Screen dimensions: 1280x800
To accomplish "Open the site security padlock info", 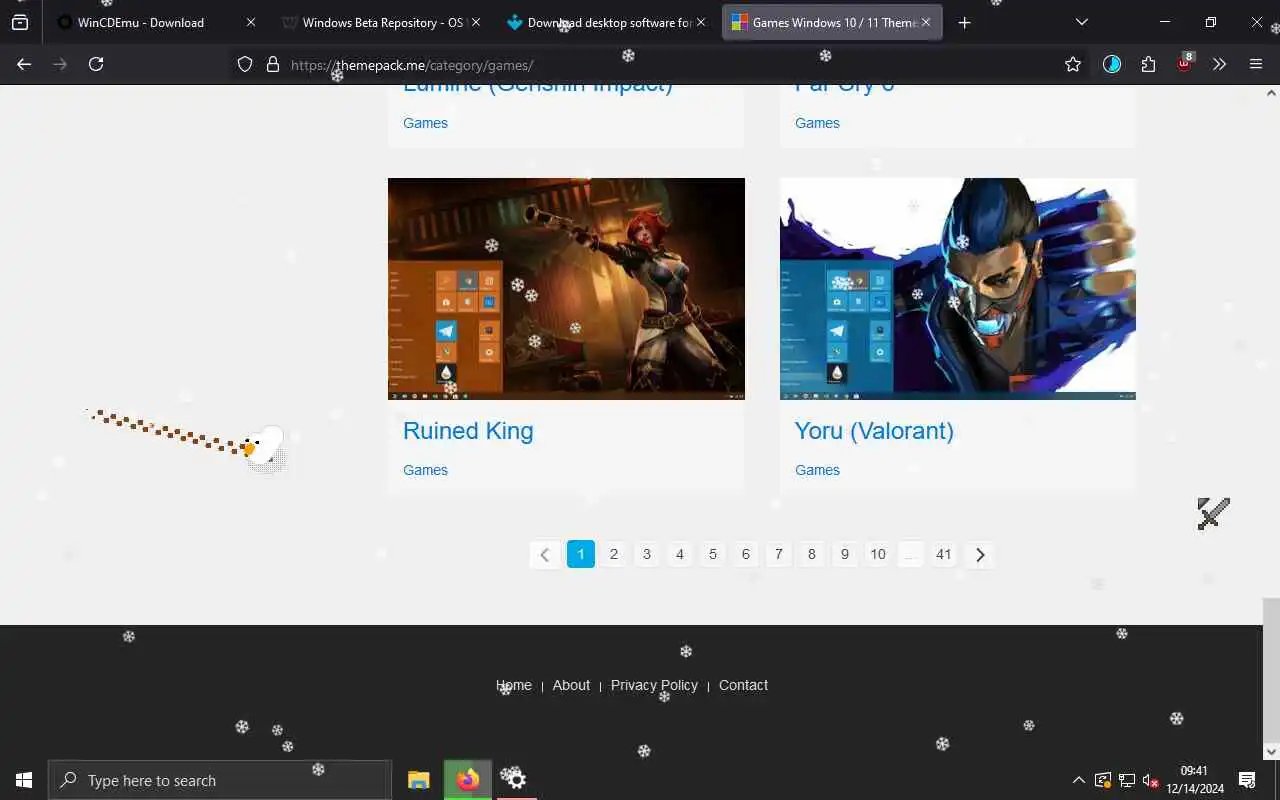I will [x=273, y=64].
